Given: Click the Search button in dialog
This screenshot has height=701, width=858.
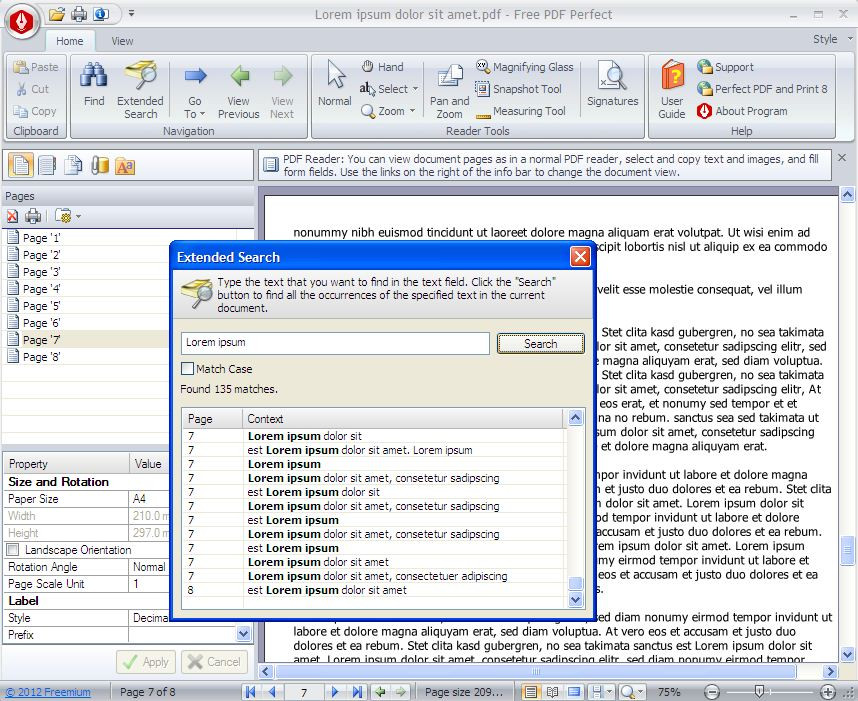Looking at the screenshot, I should click(x=541, y=344).
